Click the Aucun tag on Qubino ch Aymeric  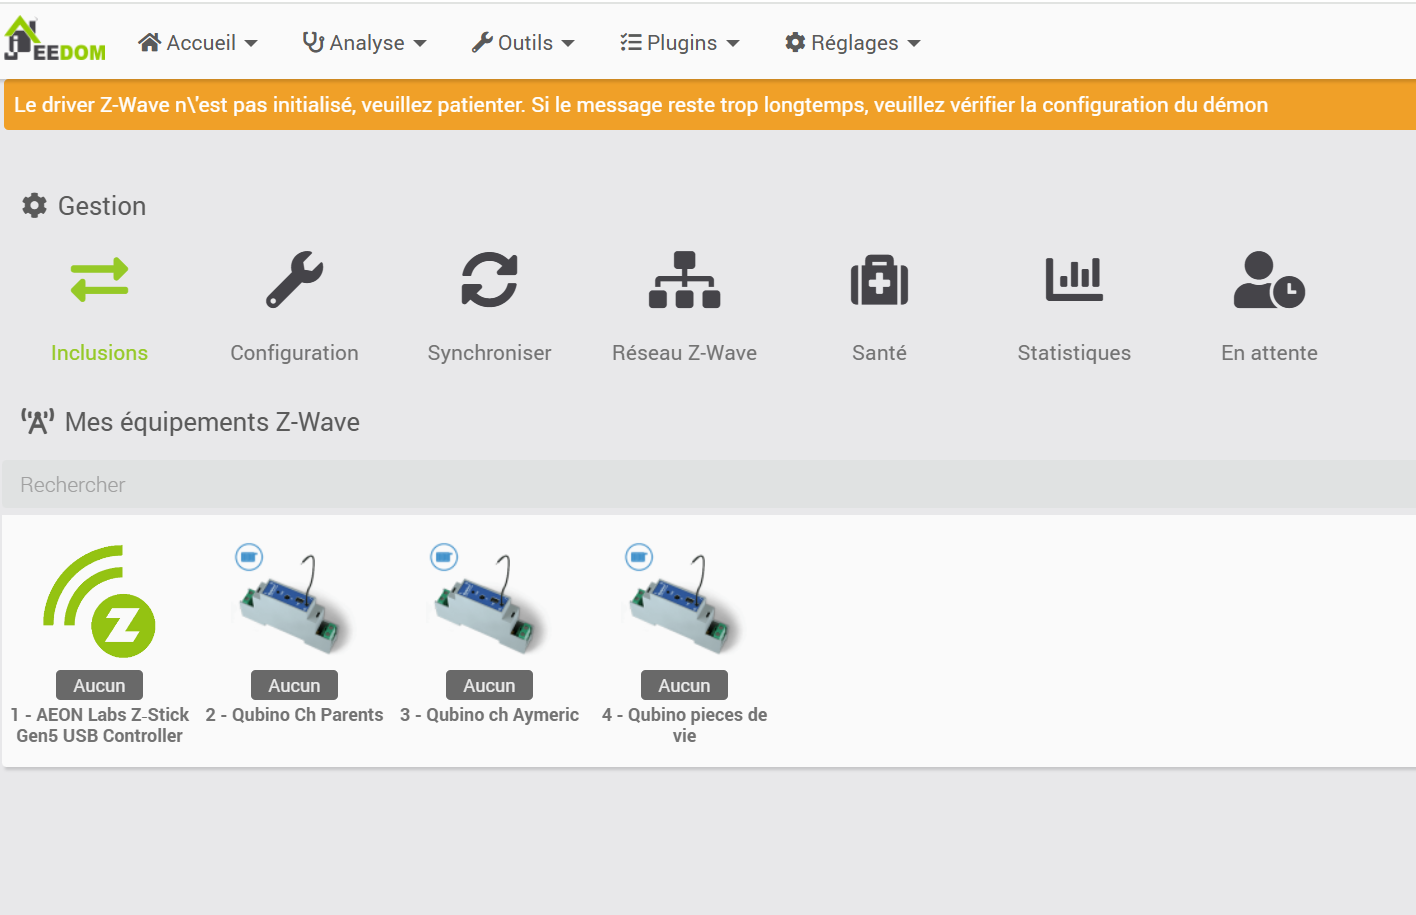(x=489, y=685)
